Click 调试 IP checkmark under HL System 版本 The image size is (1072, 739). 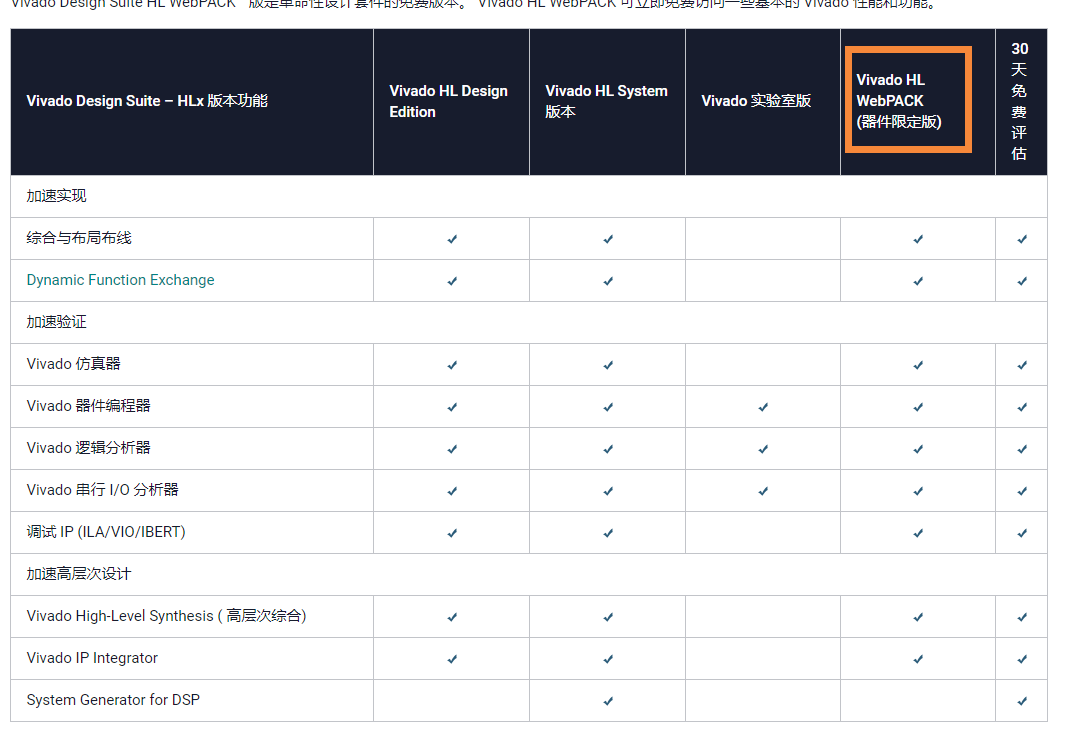tap(608, 533)
